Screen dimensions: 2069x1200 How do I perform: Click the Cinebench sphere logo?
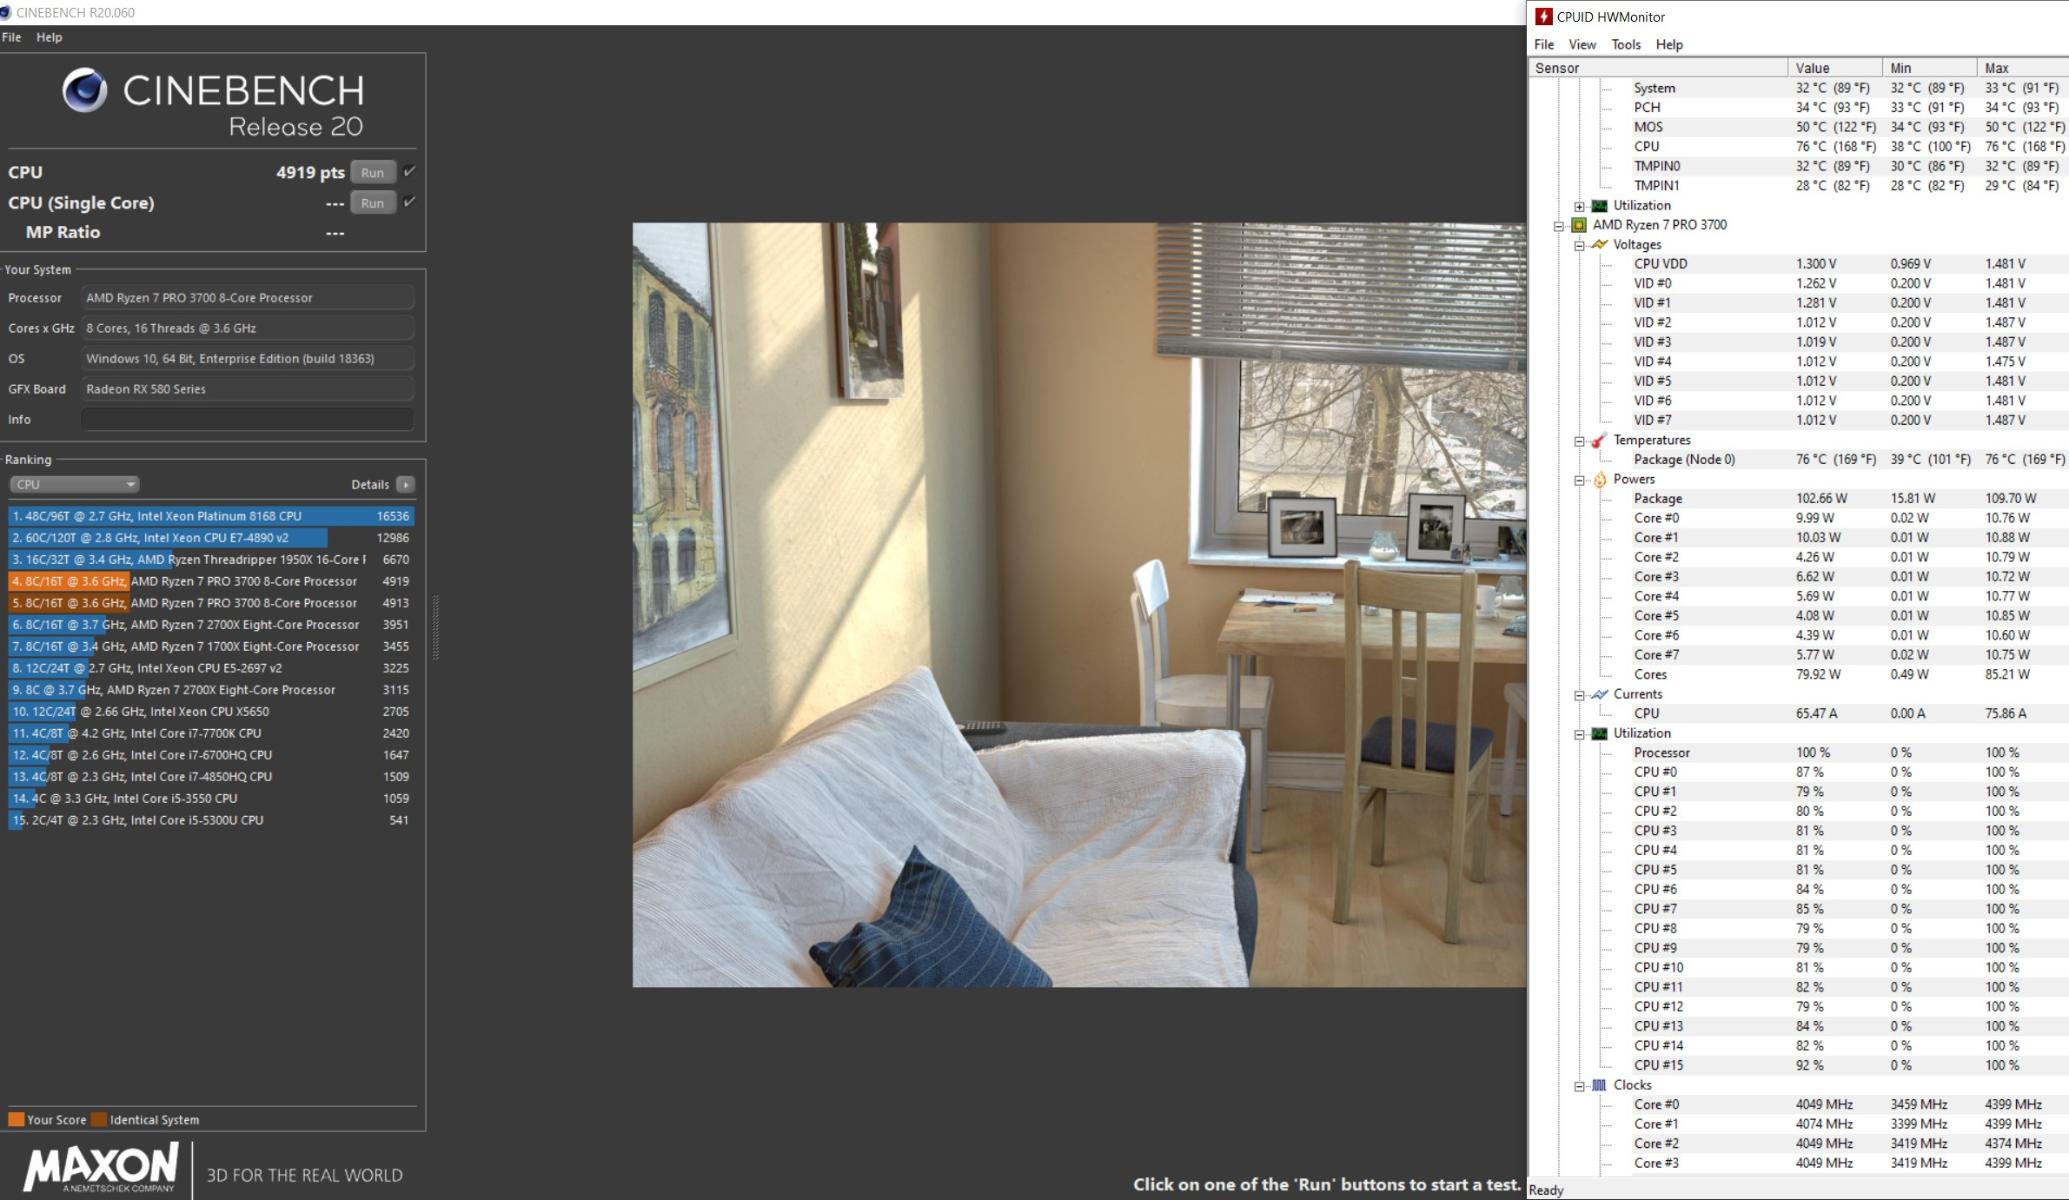pos(85,91)
